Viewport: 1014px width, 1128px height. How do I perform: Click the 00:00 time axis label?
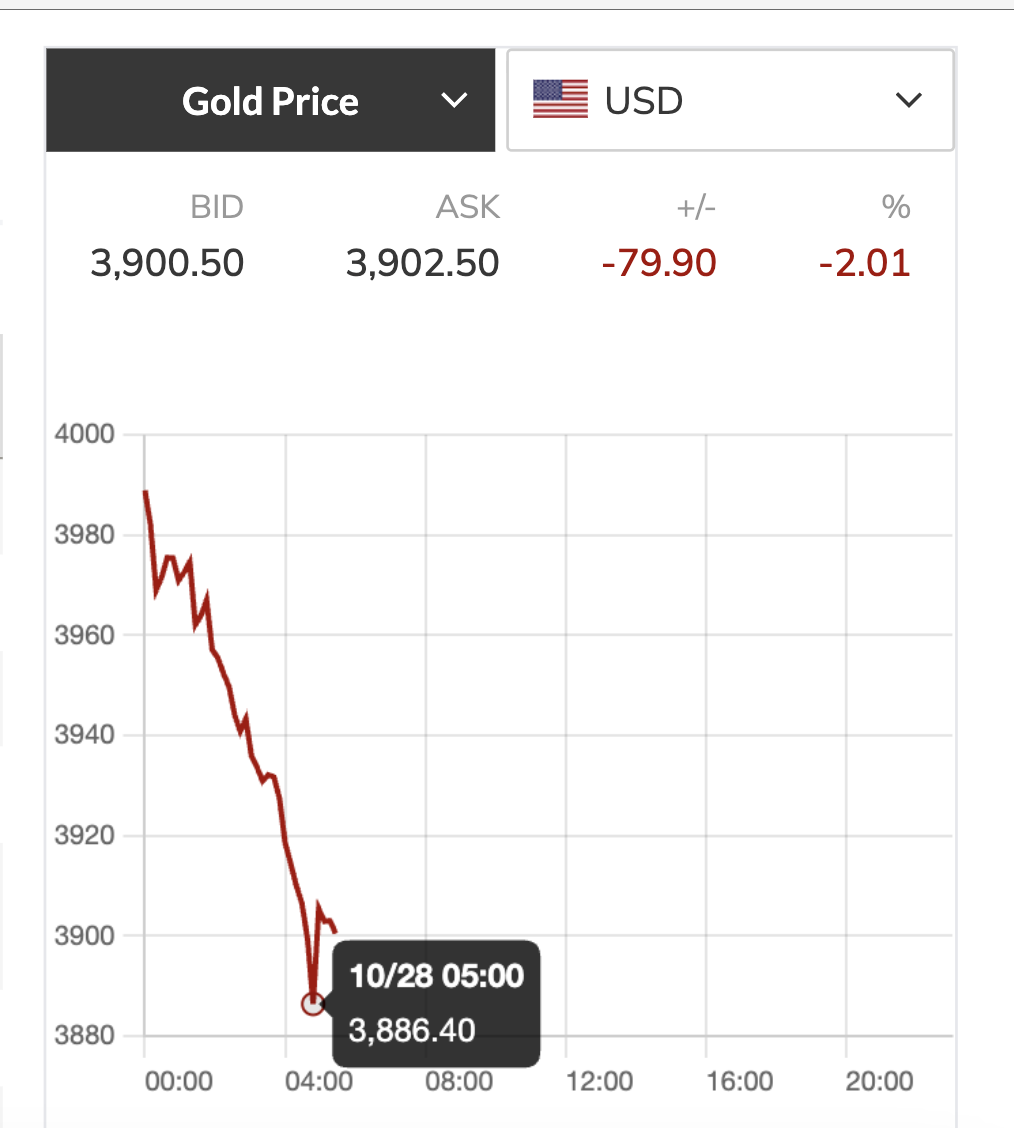tap(179, 1081)
